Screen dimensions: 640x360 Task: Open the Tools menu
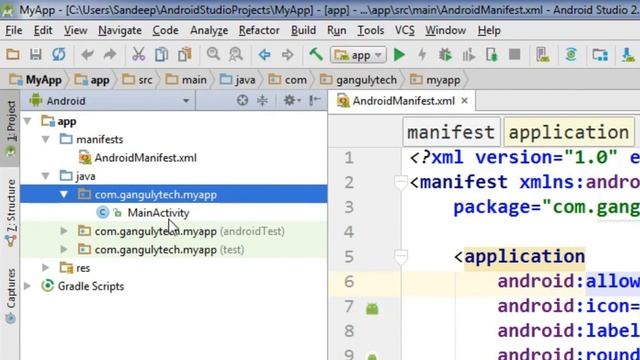[x=370, y=31]
